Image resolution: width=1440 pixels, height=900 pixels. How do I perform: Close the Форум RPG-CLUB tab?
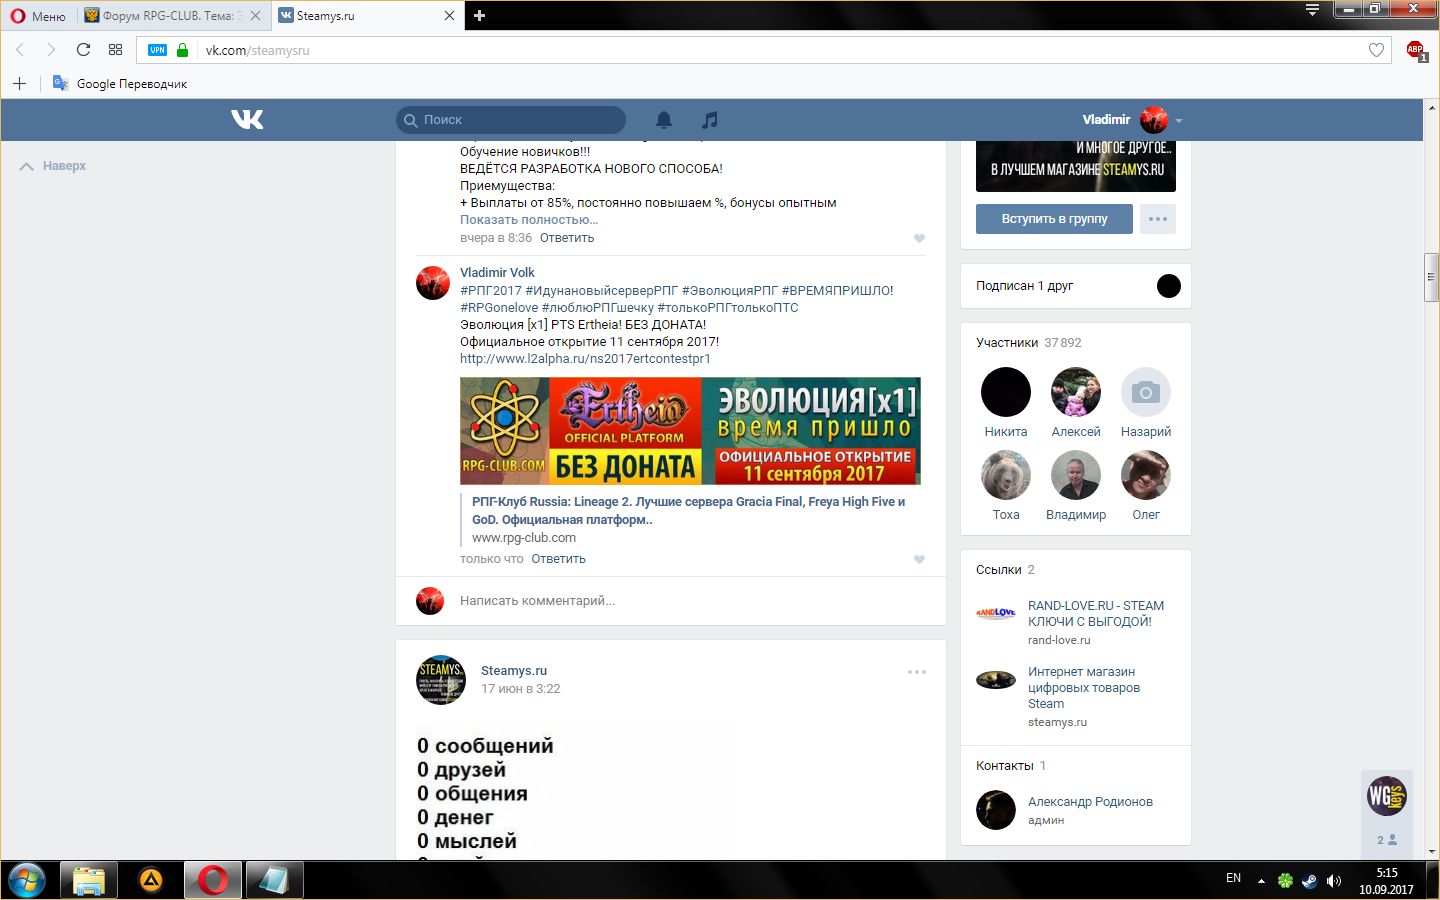[255, 16]
